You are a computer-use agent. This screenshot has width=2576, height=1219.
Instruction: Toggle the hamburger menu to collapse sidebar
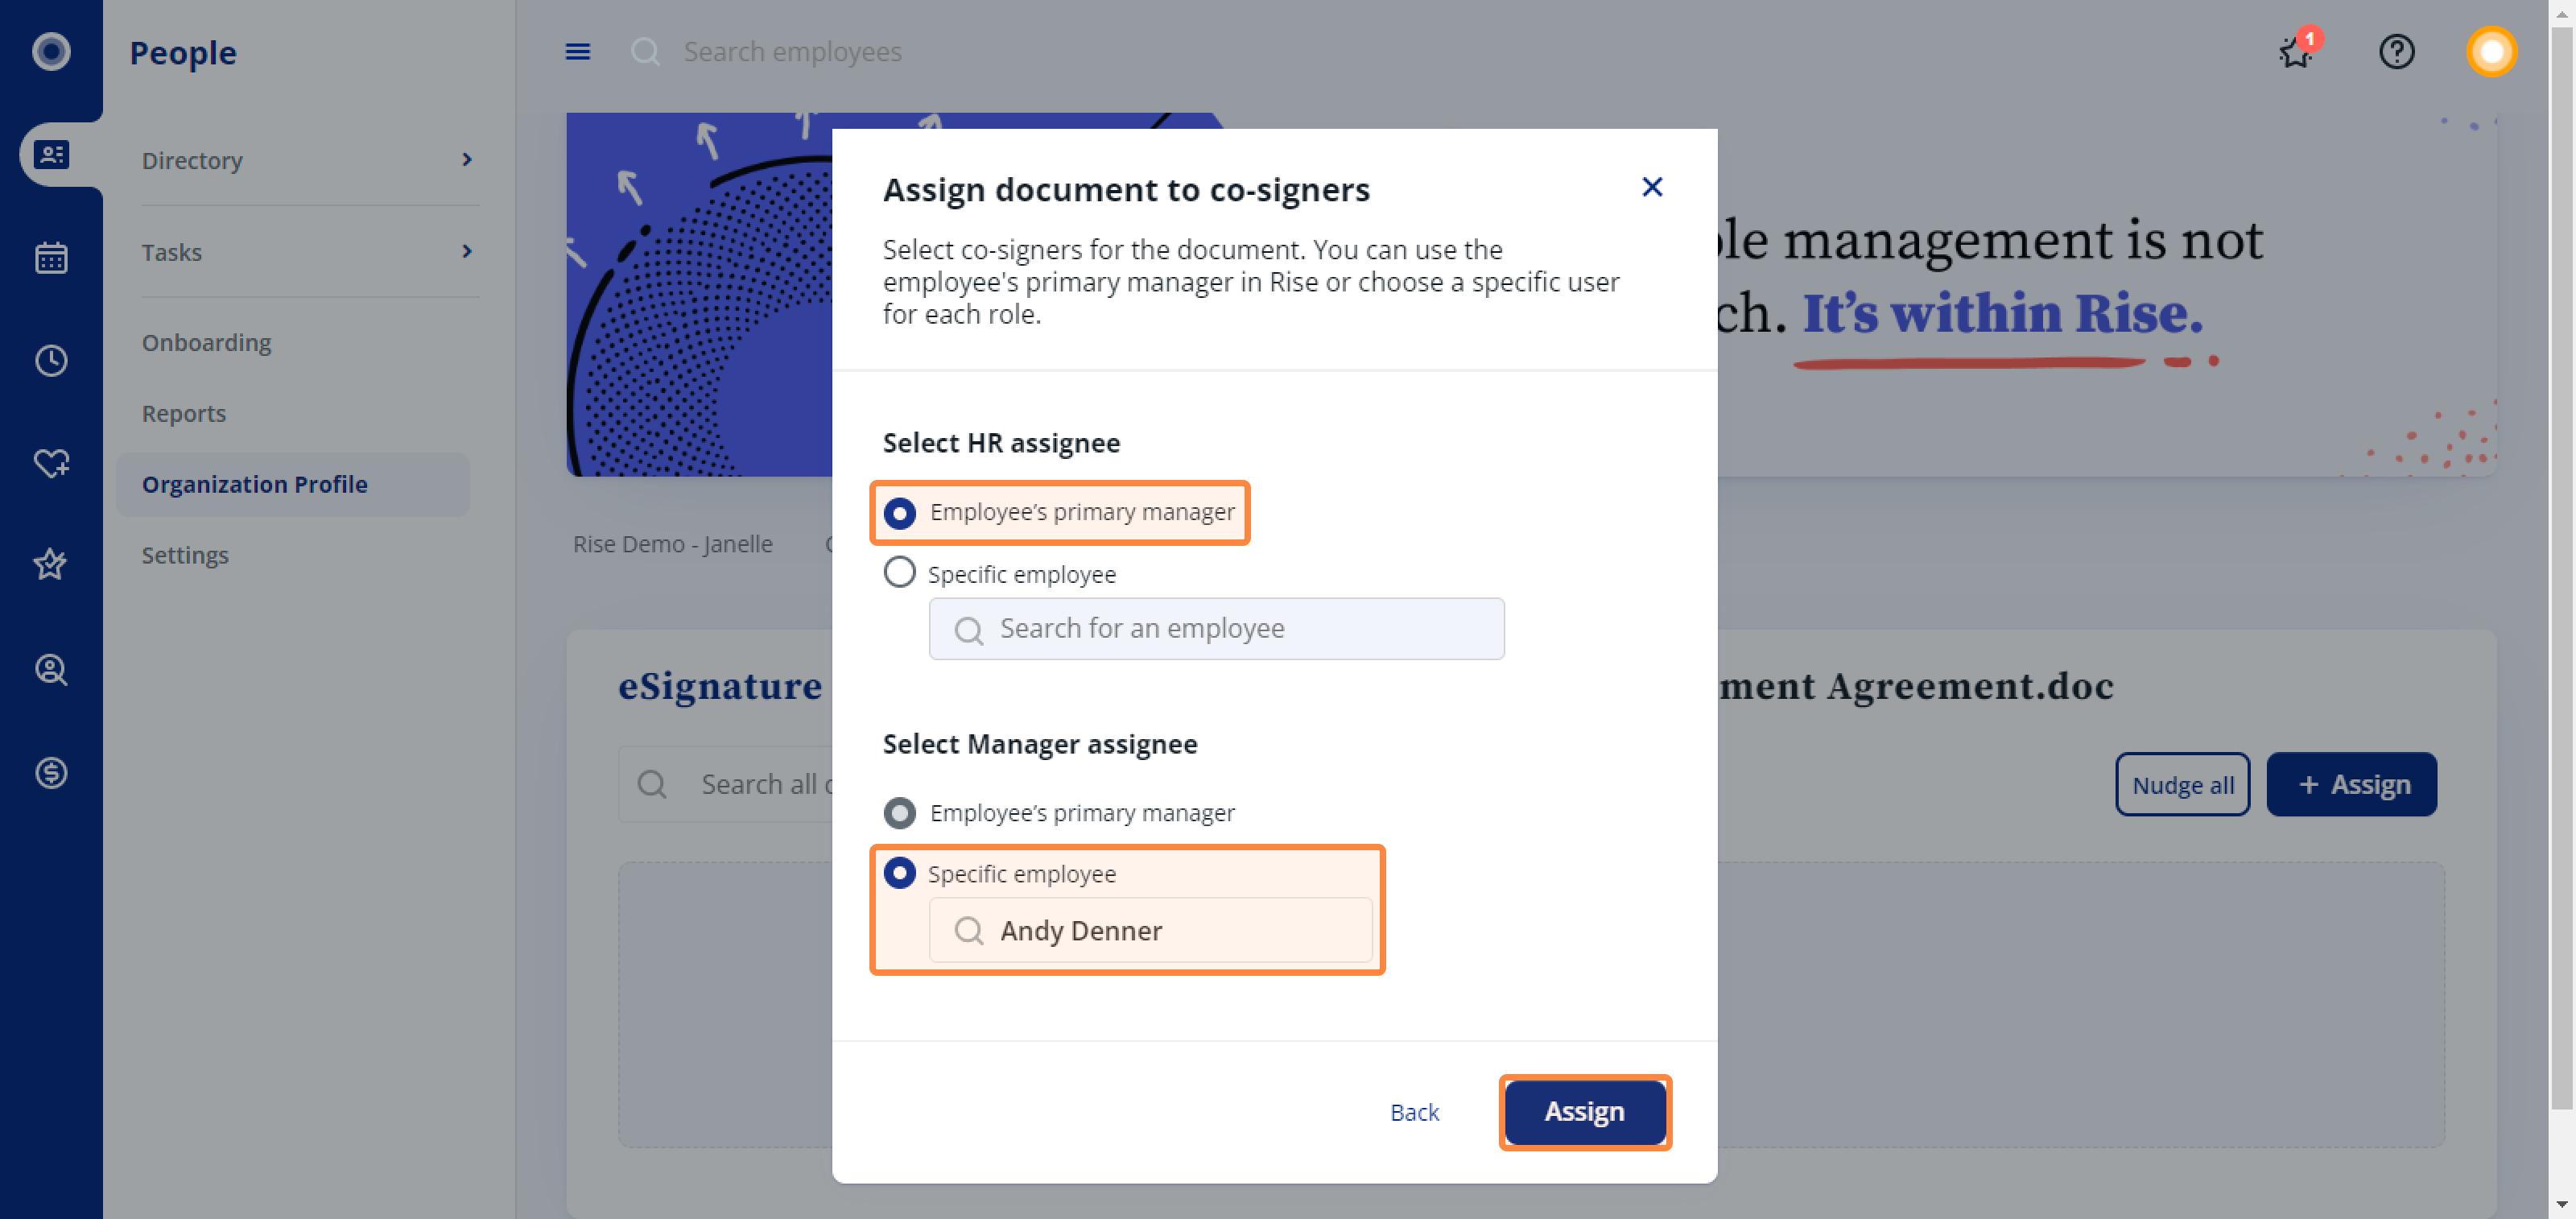(x=578, y=51)
